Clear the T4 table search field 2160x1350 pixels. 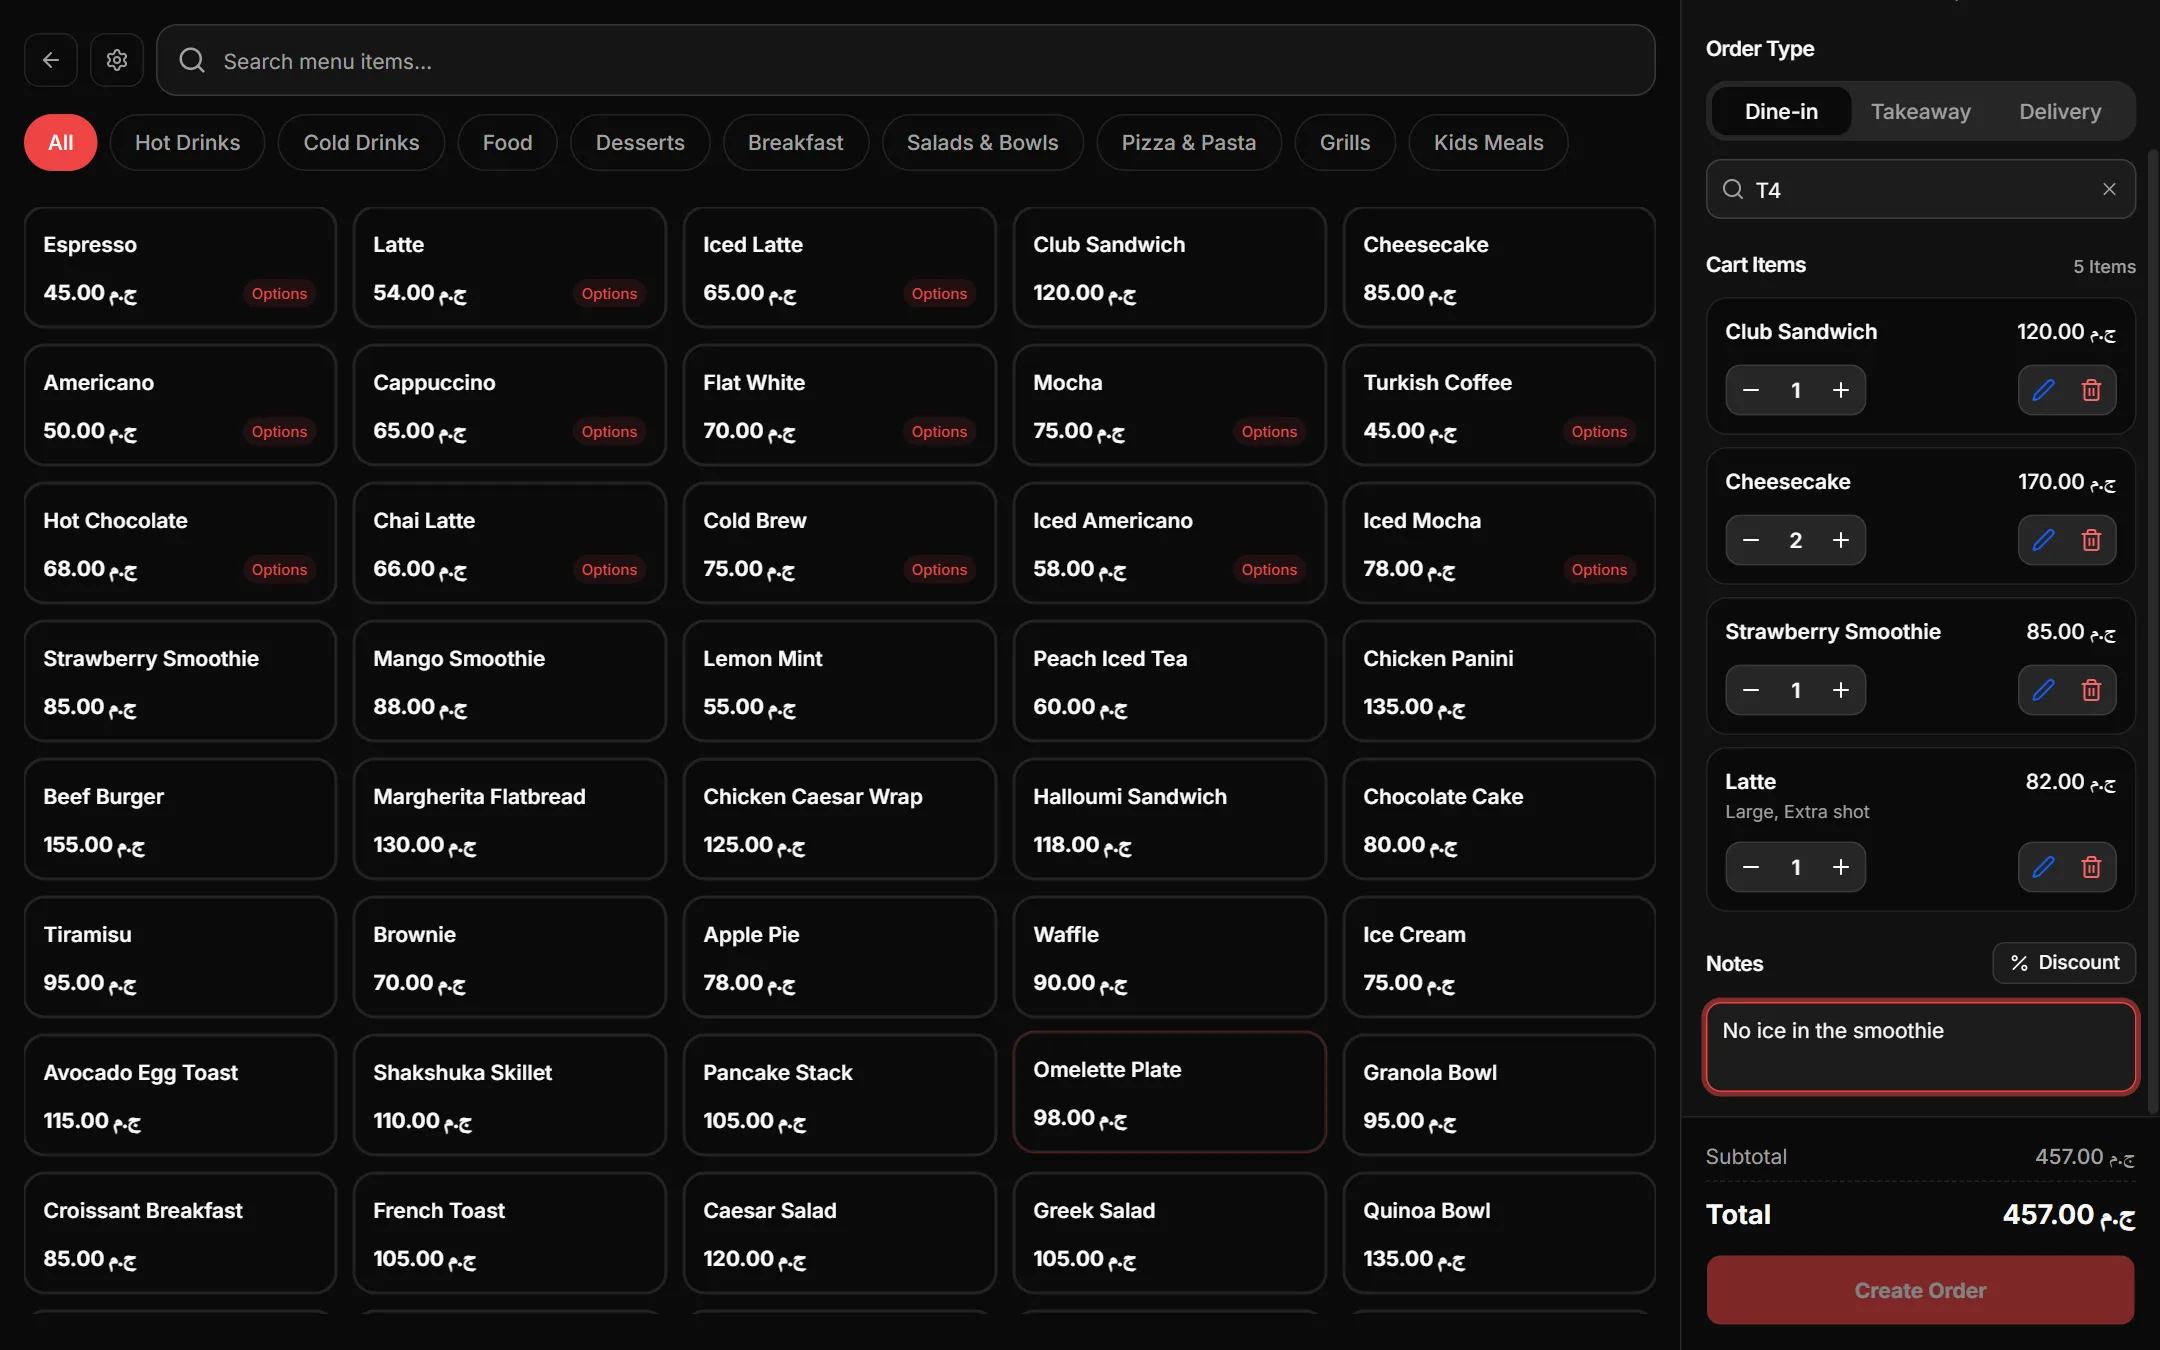point(2109,189)
